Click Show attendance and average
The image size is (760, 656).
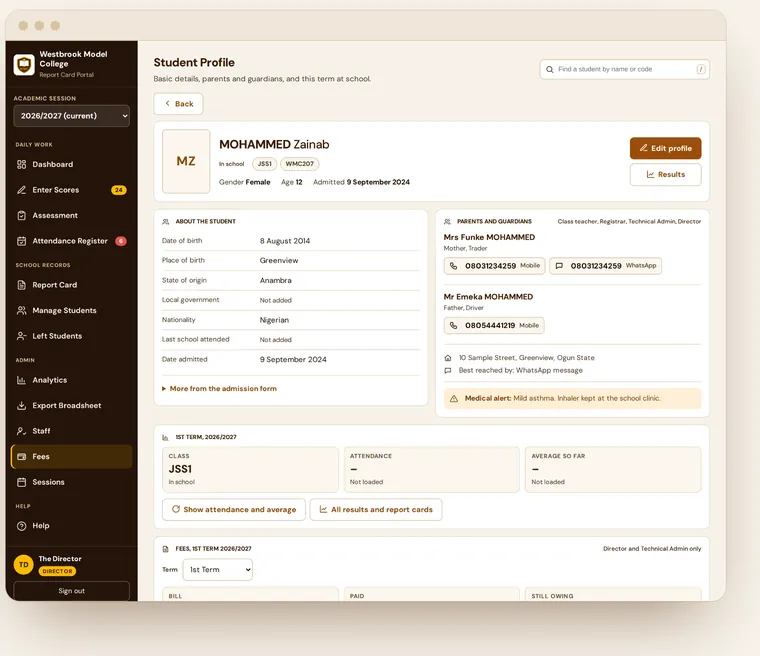coord(234,510)
